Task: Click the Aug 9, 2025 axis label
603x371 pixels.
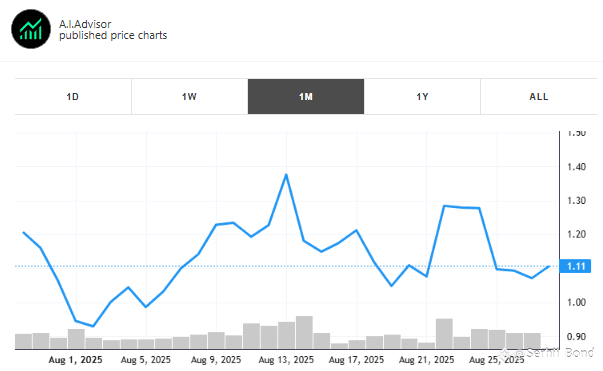Action: (x=216, y=360)
